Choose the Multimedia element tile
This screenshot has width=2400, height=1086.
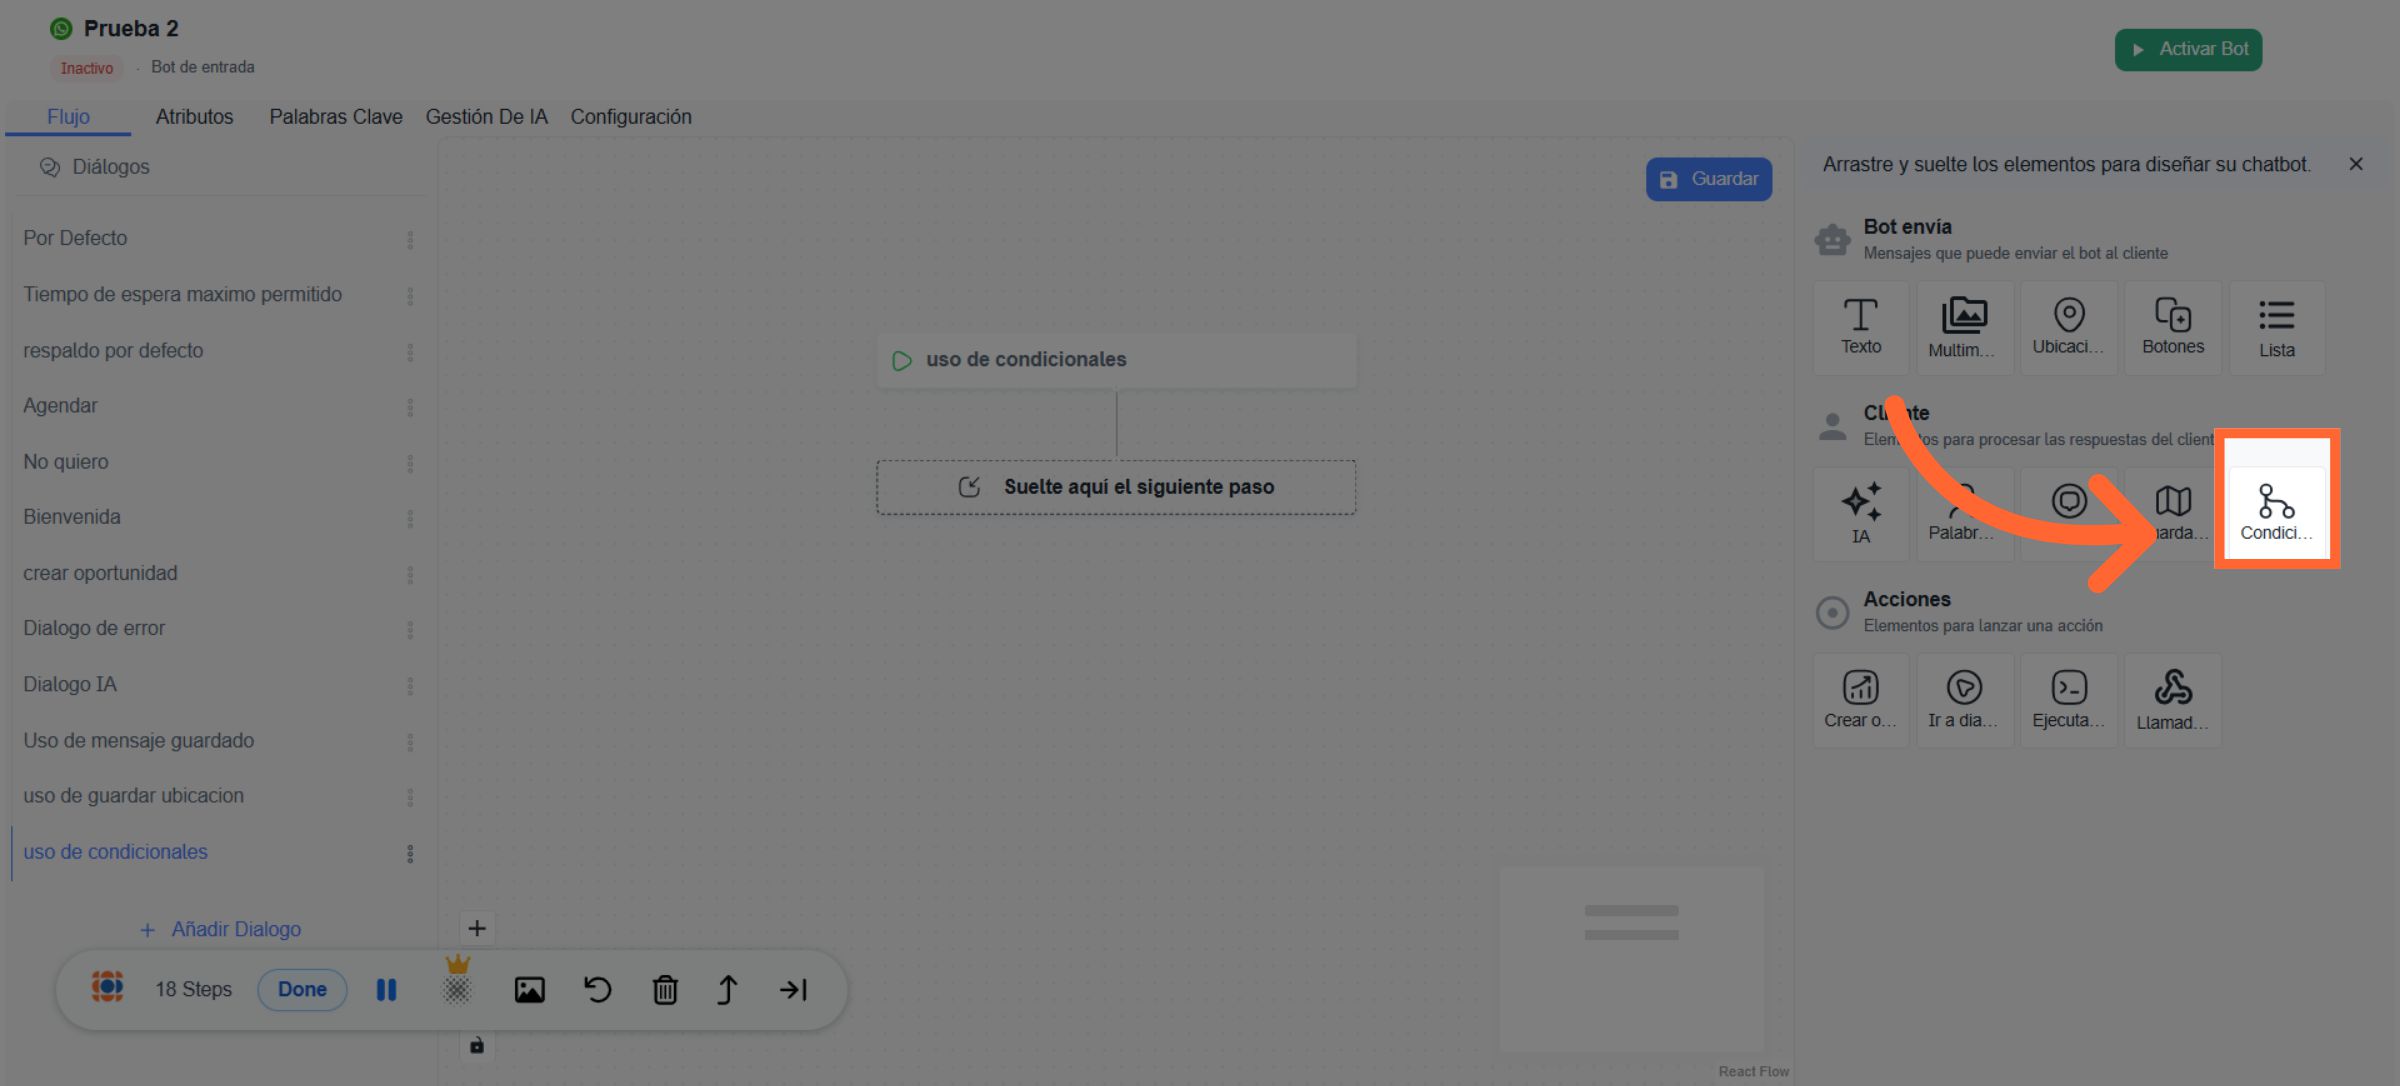coord(1964,327)
